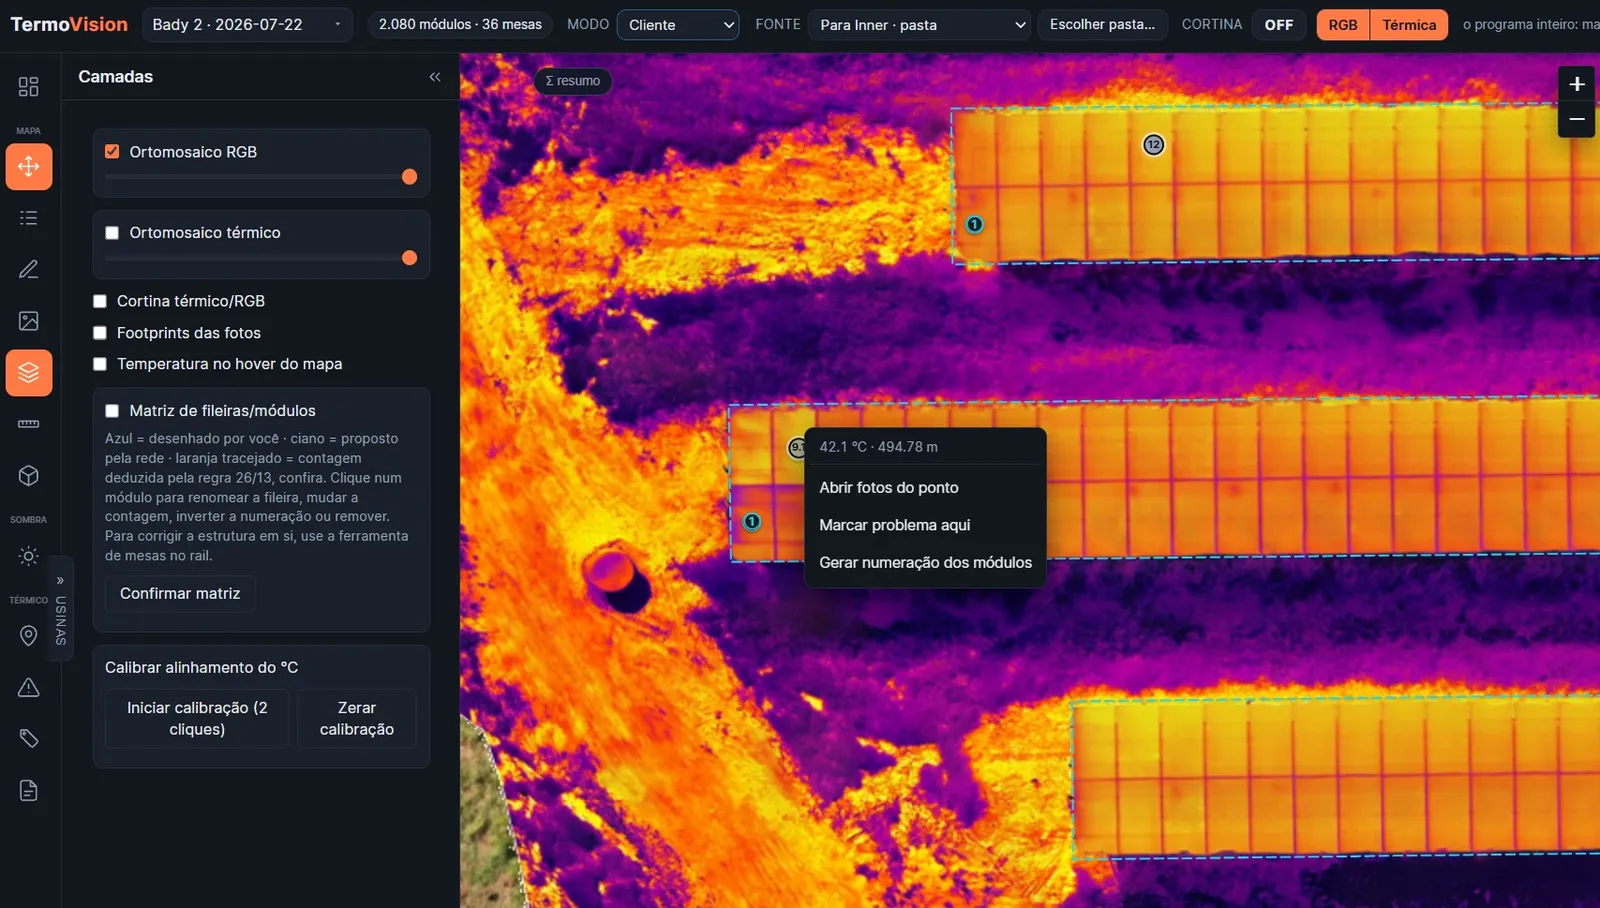Adjust the Ortomosaico RGB opacity slider handle

tap(409, 177)
